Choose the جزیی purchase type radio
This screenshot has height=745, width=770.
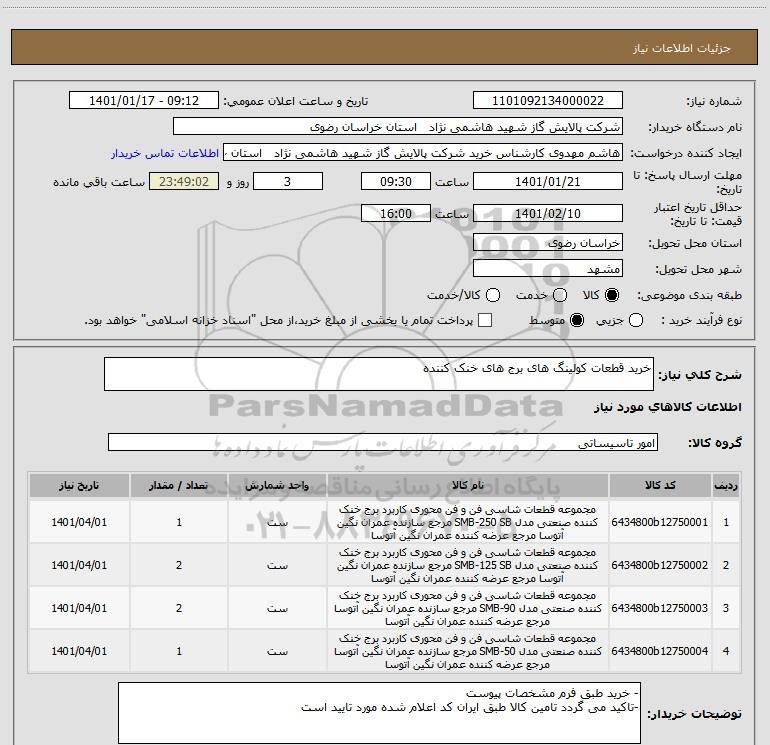coord(636,321)
